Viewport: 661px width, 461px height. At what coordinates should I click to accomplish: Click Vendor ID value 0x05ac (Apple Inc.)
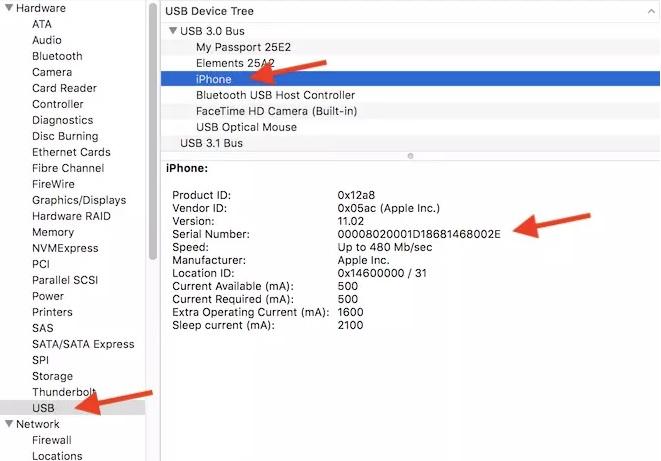click(x=388, y=208)
